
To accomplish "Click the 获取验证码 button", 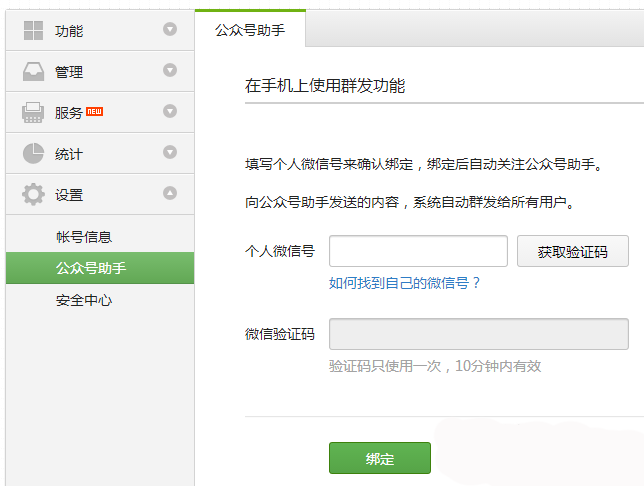I will point(572,252).
